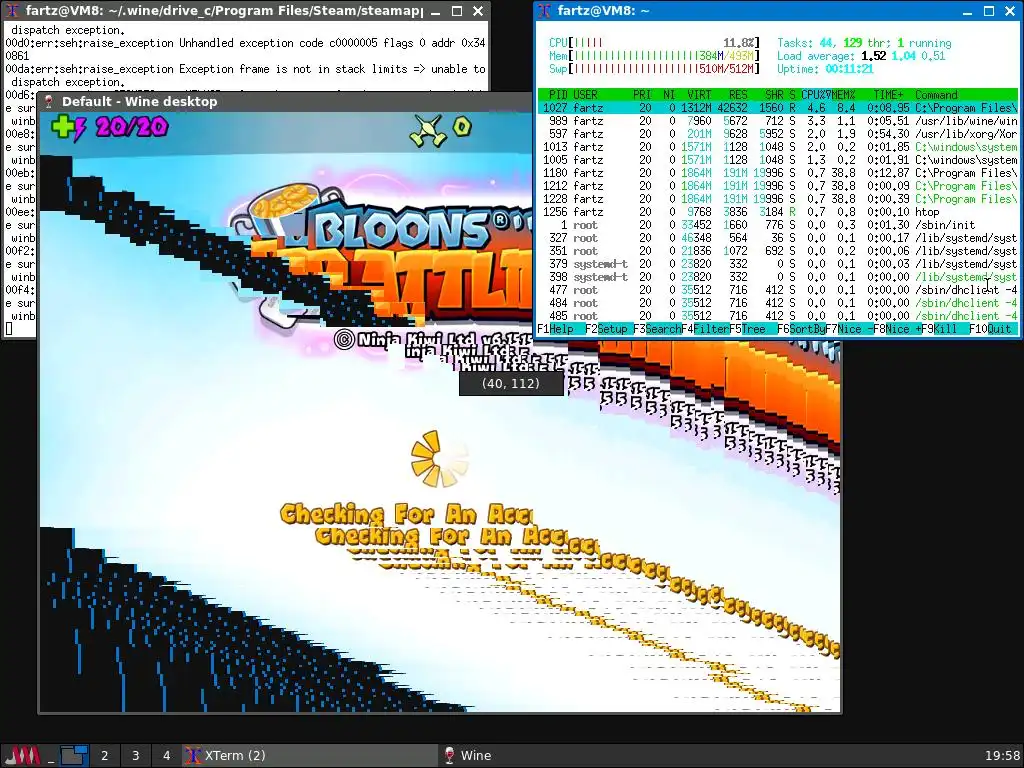Open F6 SortBy in htop
Viewport: 1024px width, 768px height.
tap(801, 329)
